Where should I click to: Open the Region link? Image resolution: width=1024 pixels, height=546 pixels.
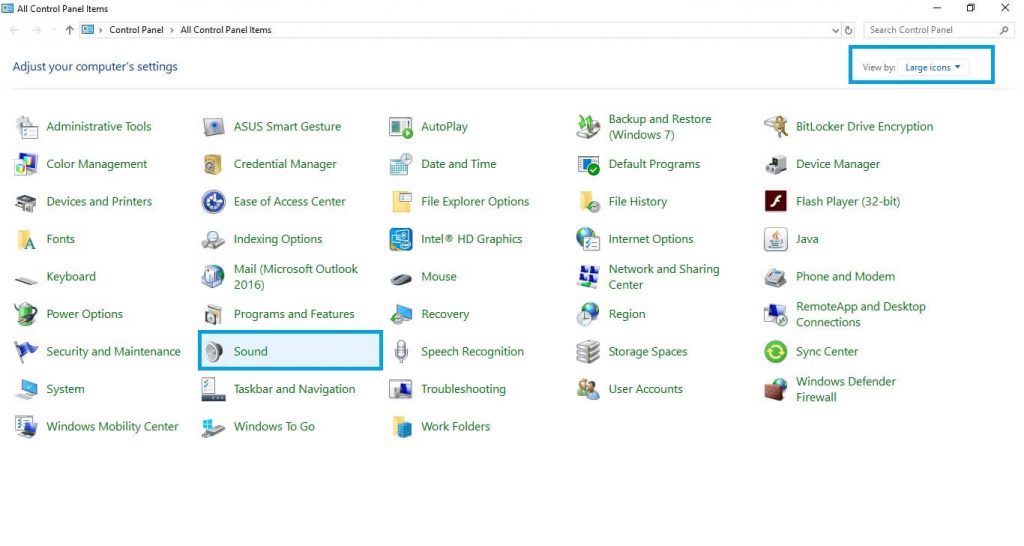click(x=627, y=314)
